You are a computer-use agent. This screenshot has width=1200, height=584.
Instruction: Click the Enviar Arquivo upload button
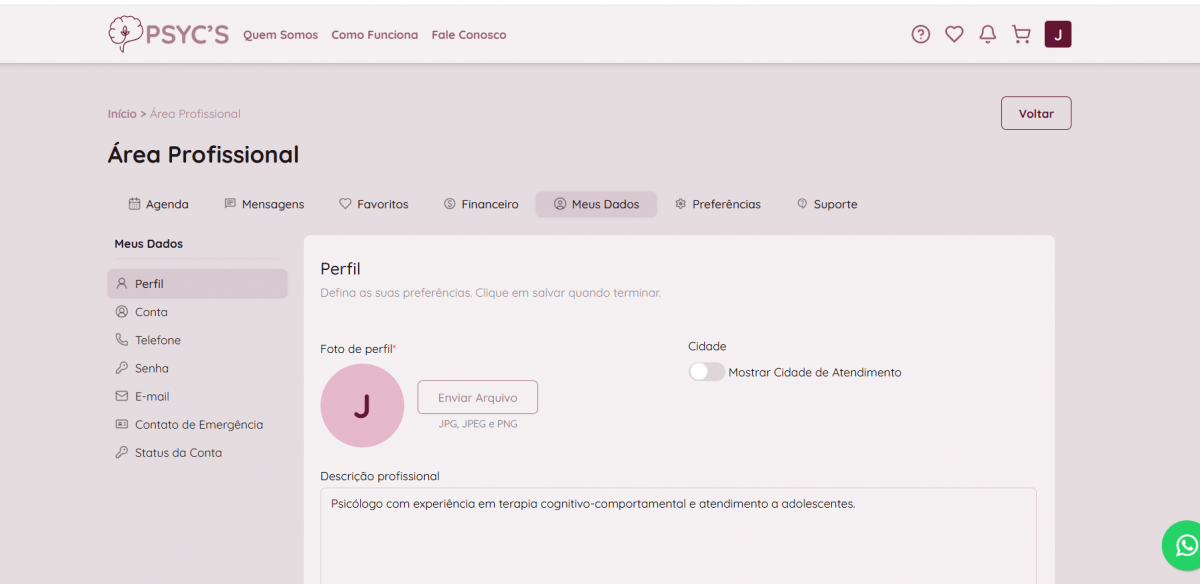(477, 397)
